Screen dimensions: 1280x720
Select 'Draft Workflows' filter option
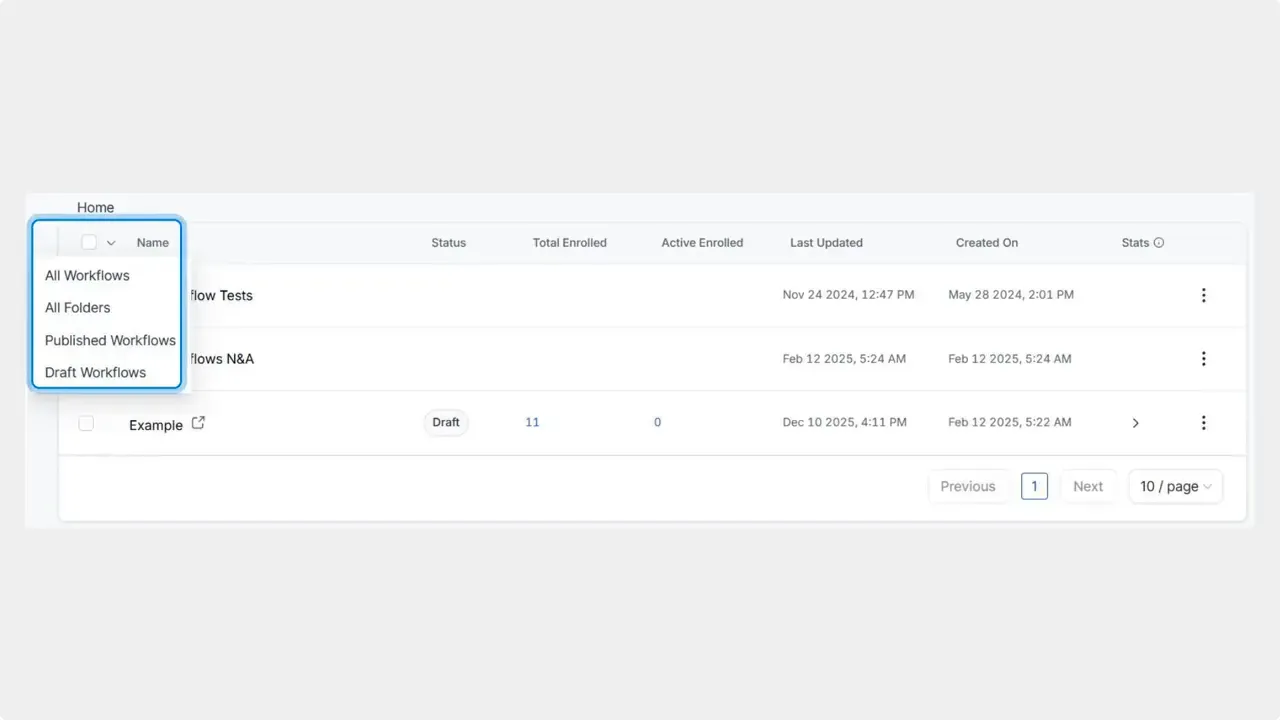[x=95, y=372]
